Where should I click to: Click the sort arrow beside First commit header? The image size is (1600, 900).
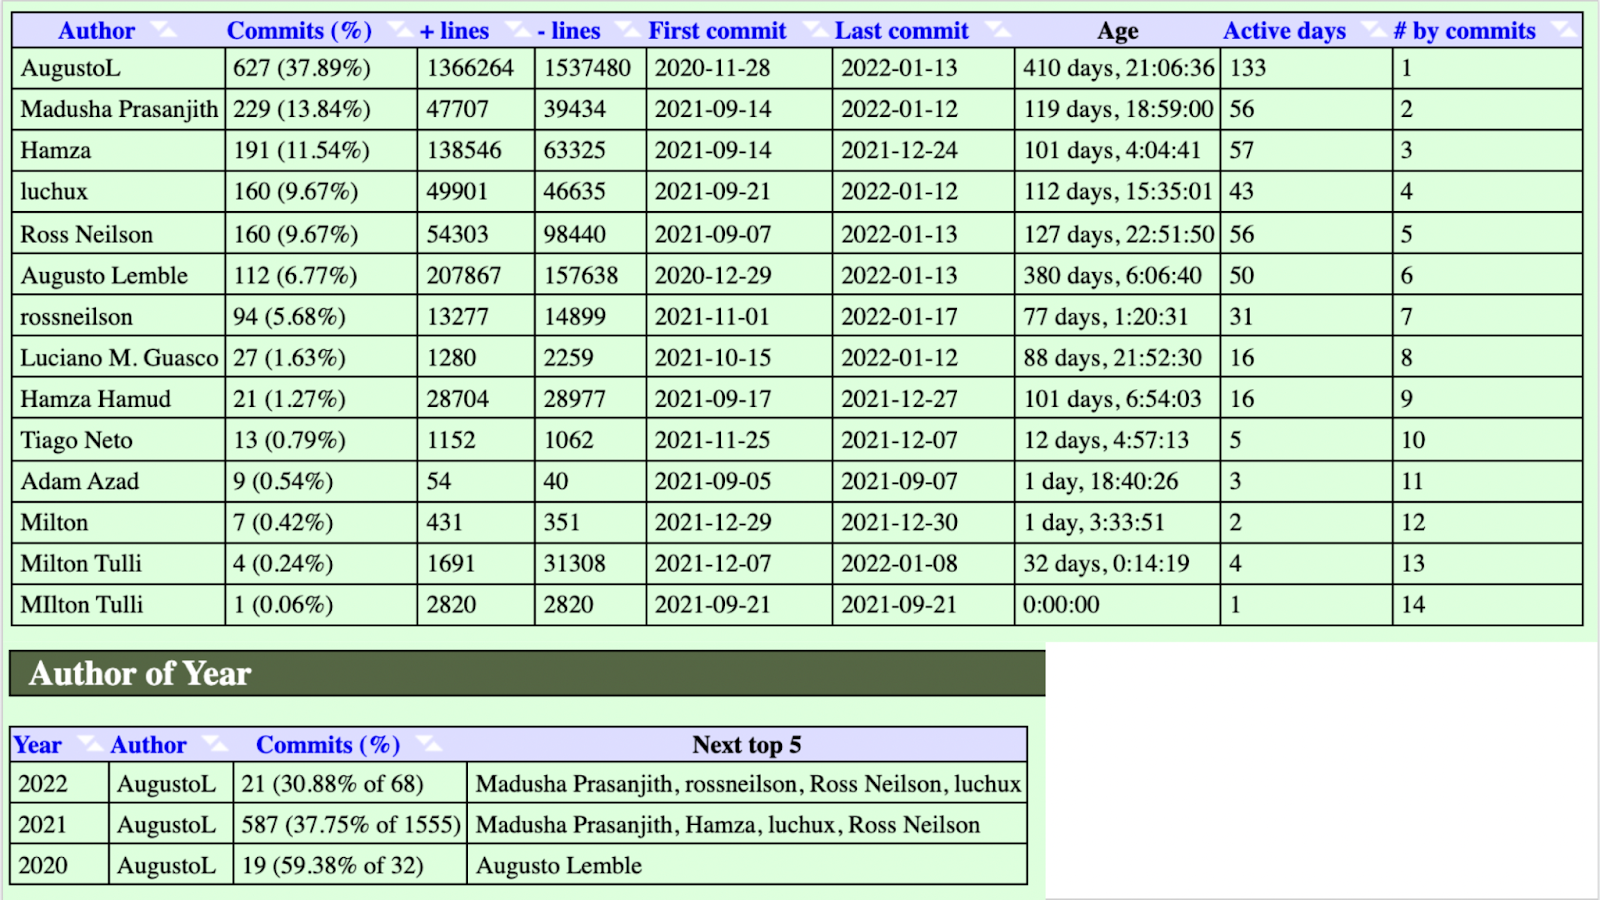point(815,31)
